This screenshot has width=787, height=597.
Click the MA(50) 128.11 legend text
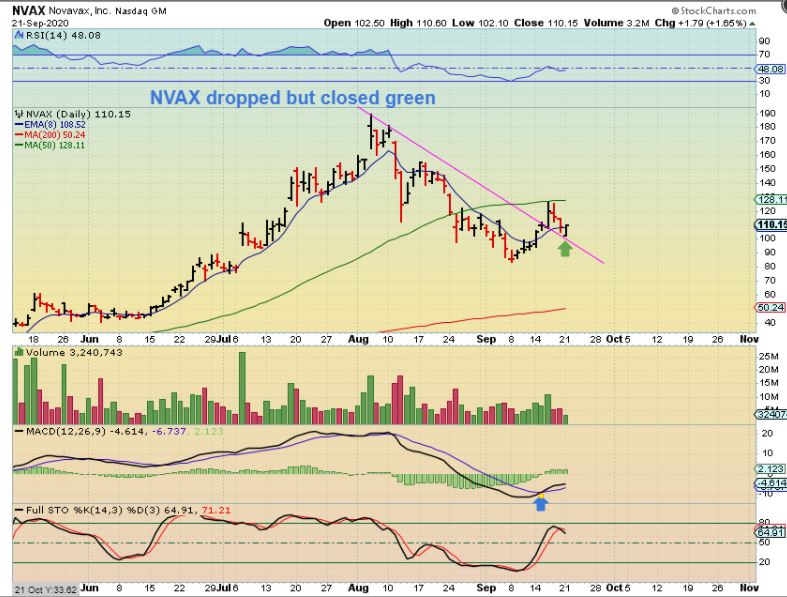(x=55, y=146)
